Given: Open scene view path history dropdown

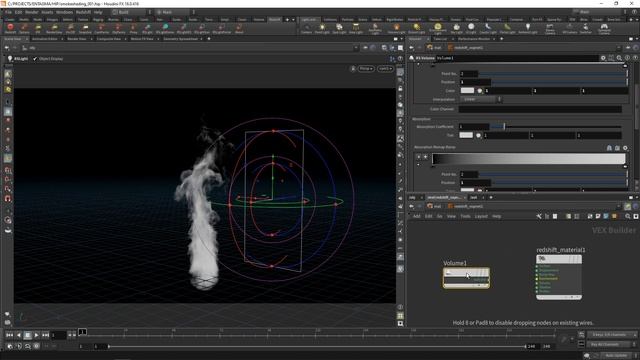Looking at the screenshot, I should pos(356,48).
